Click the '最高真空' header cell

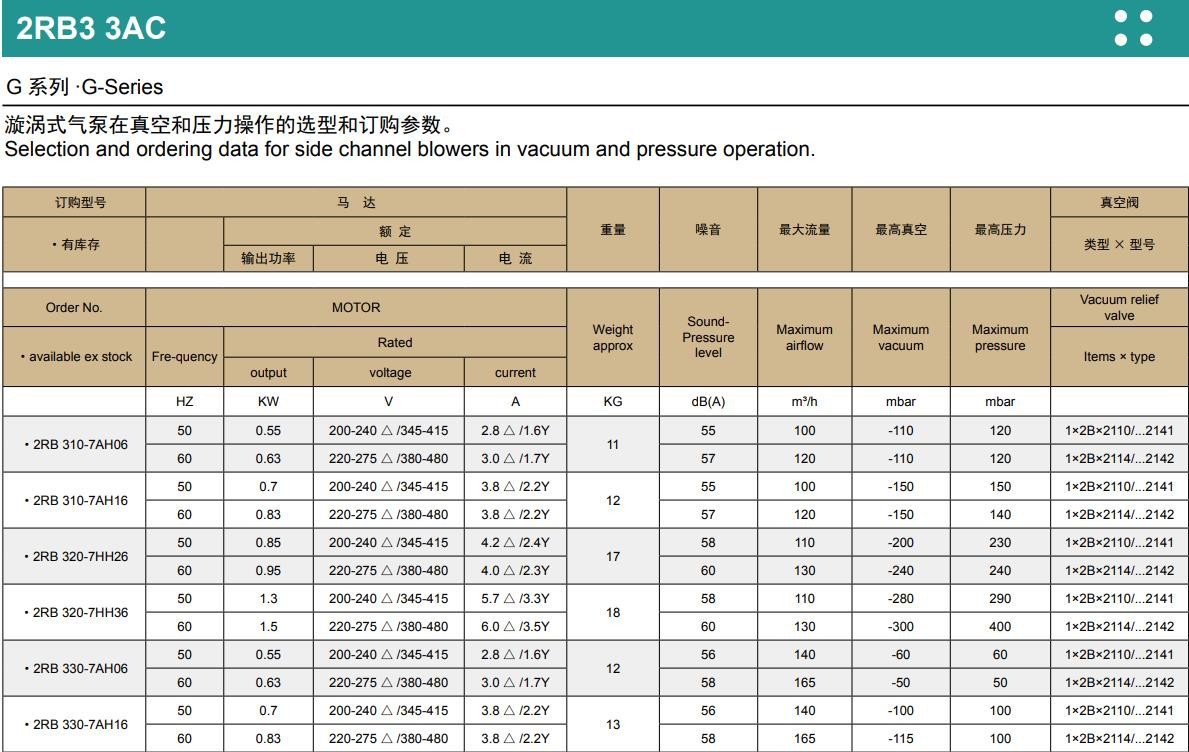coord(901,230)
